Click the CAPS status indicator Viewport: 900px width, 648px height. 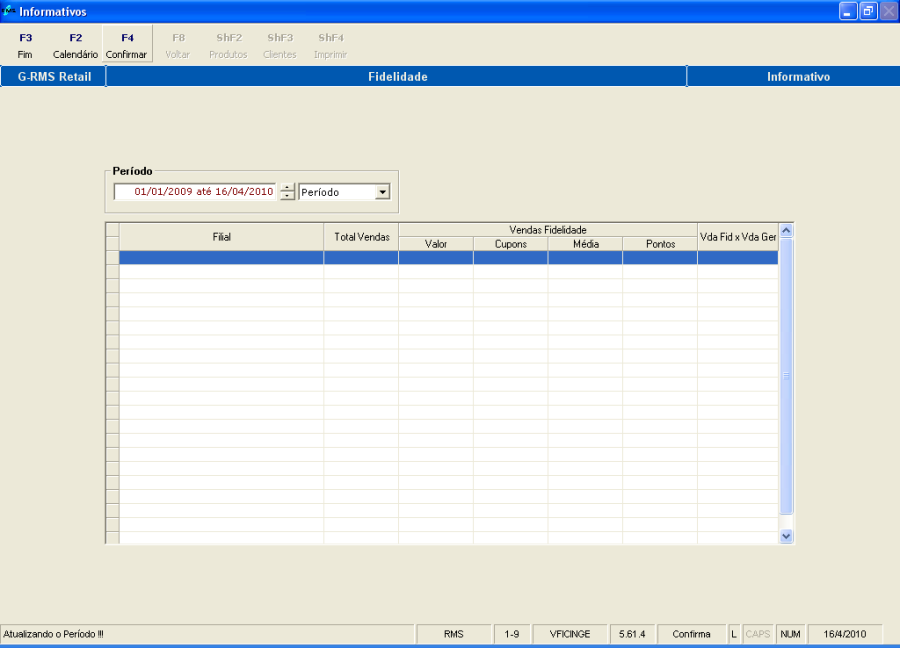[x=758, y=634]
